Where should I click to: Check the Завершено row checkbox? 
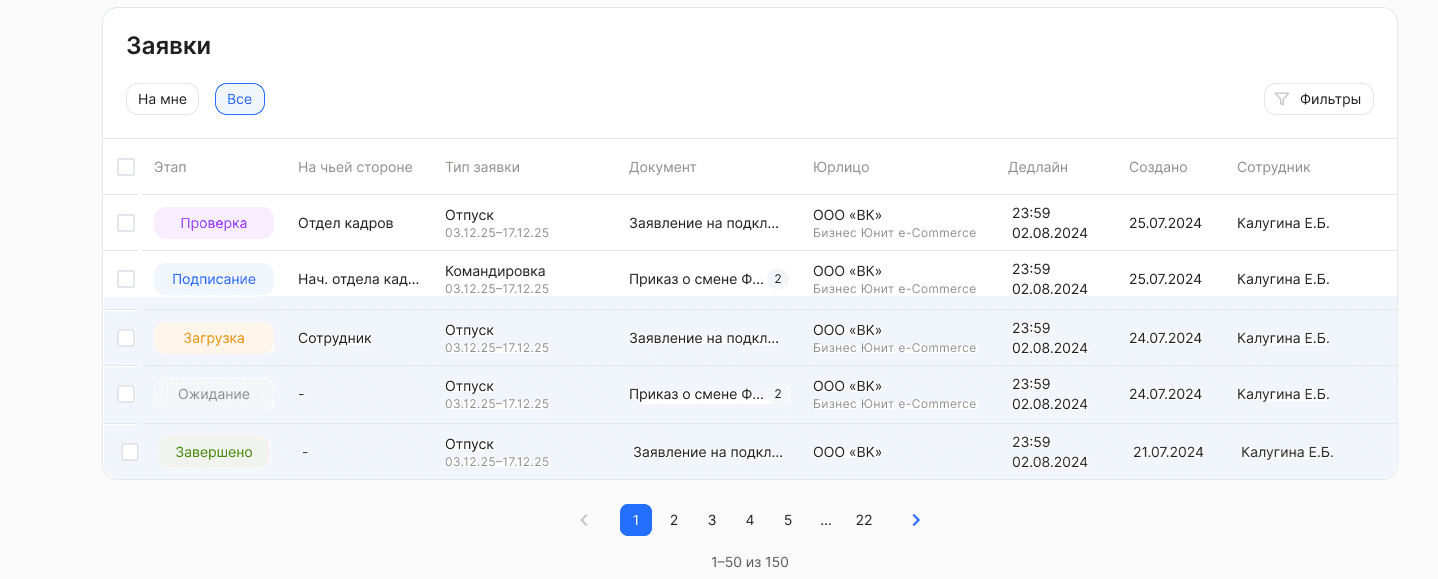coord(130,452)
